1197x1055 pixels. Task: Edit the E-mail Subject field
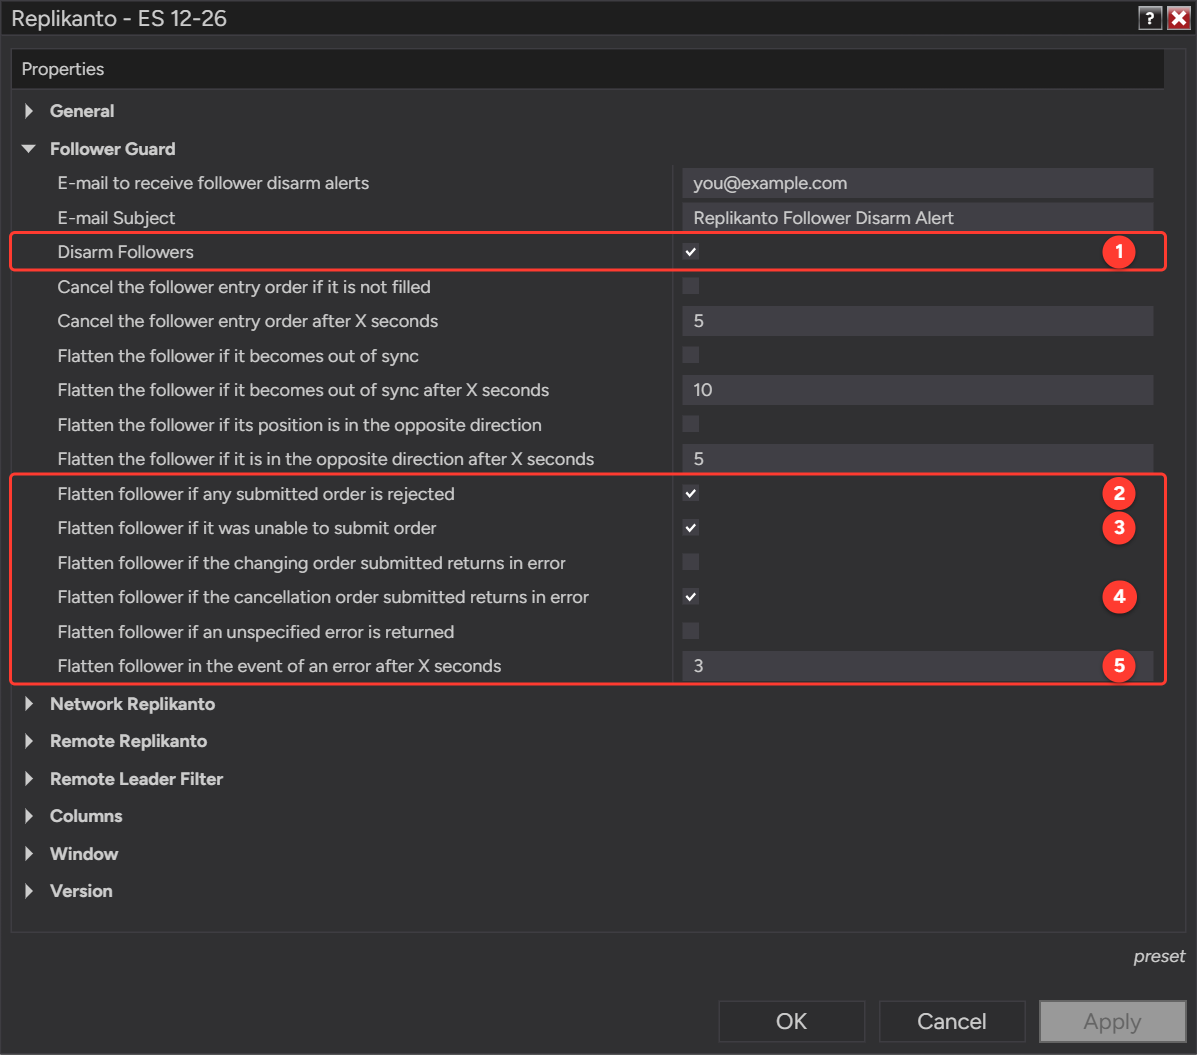(x=918, y=218)
